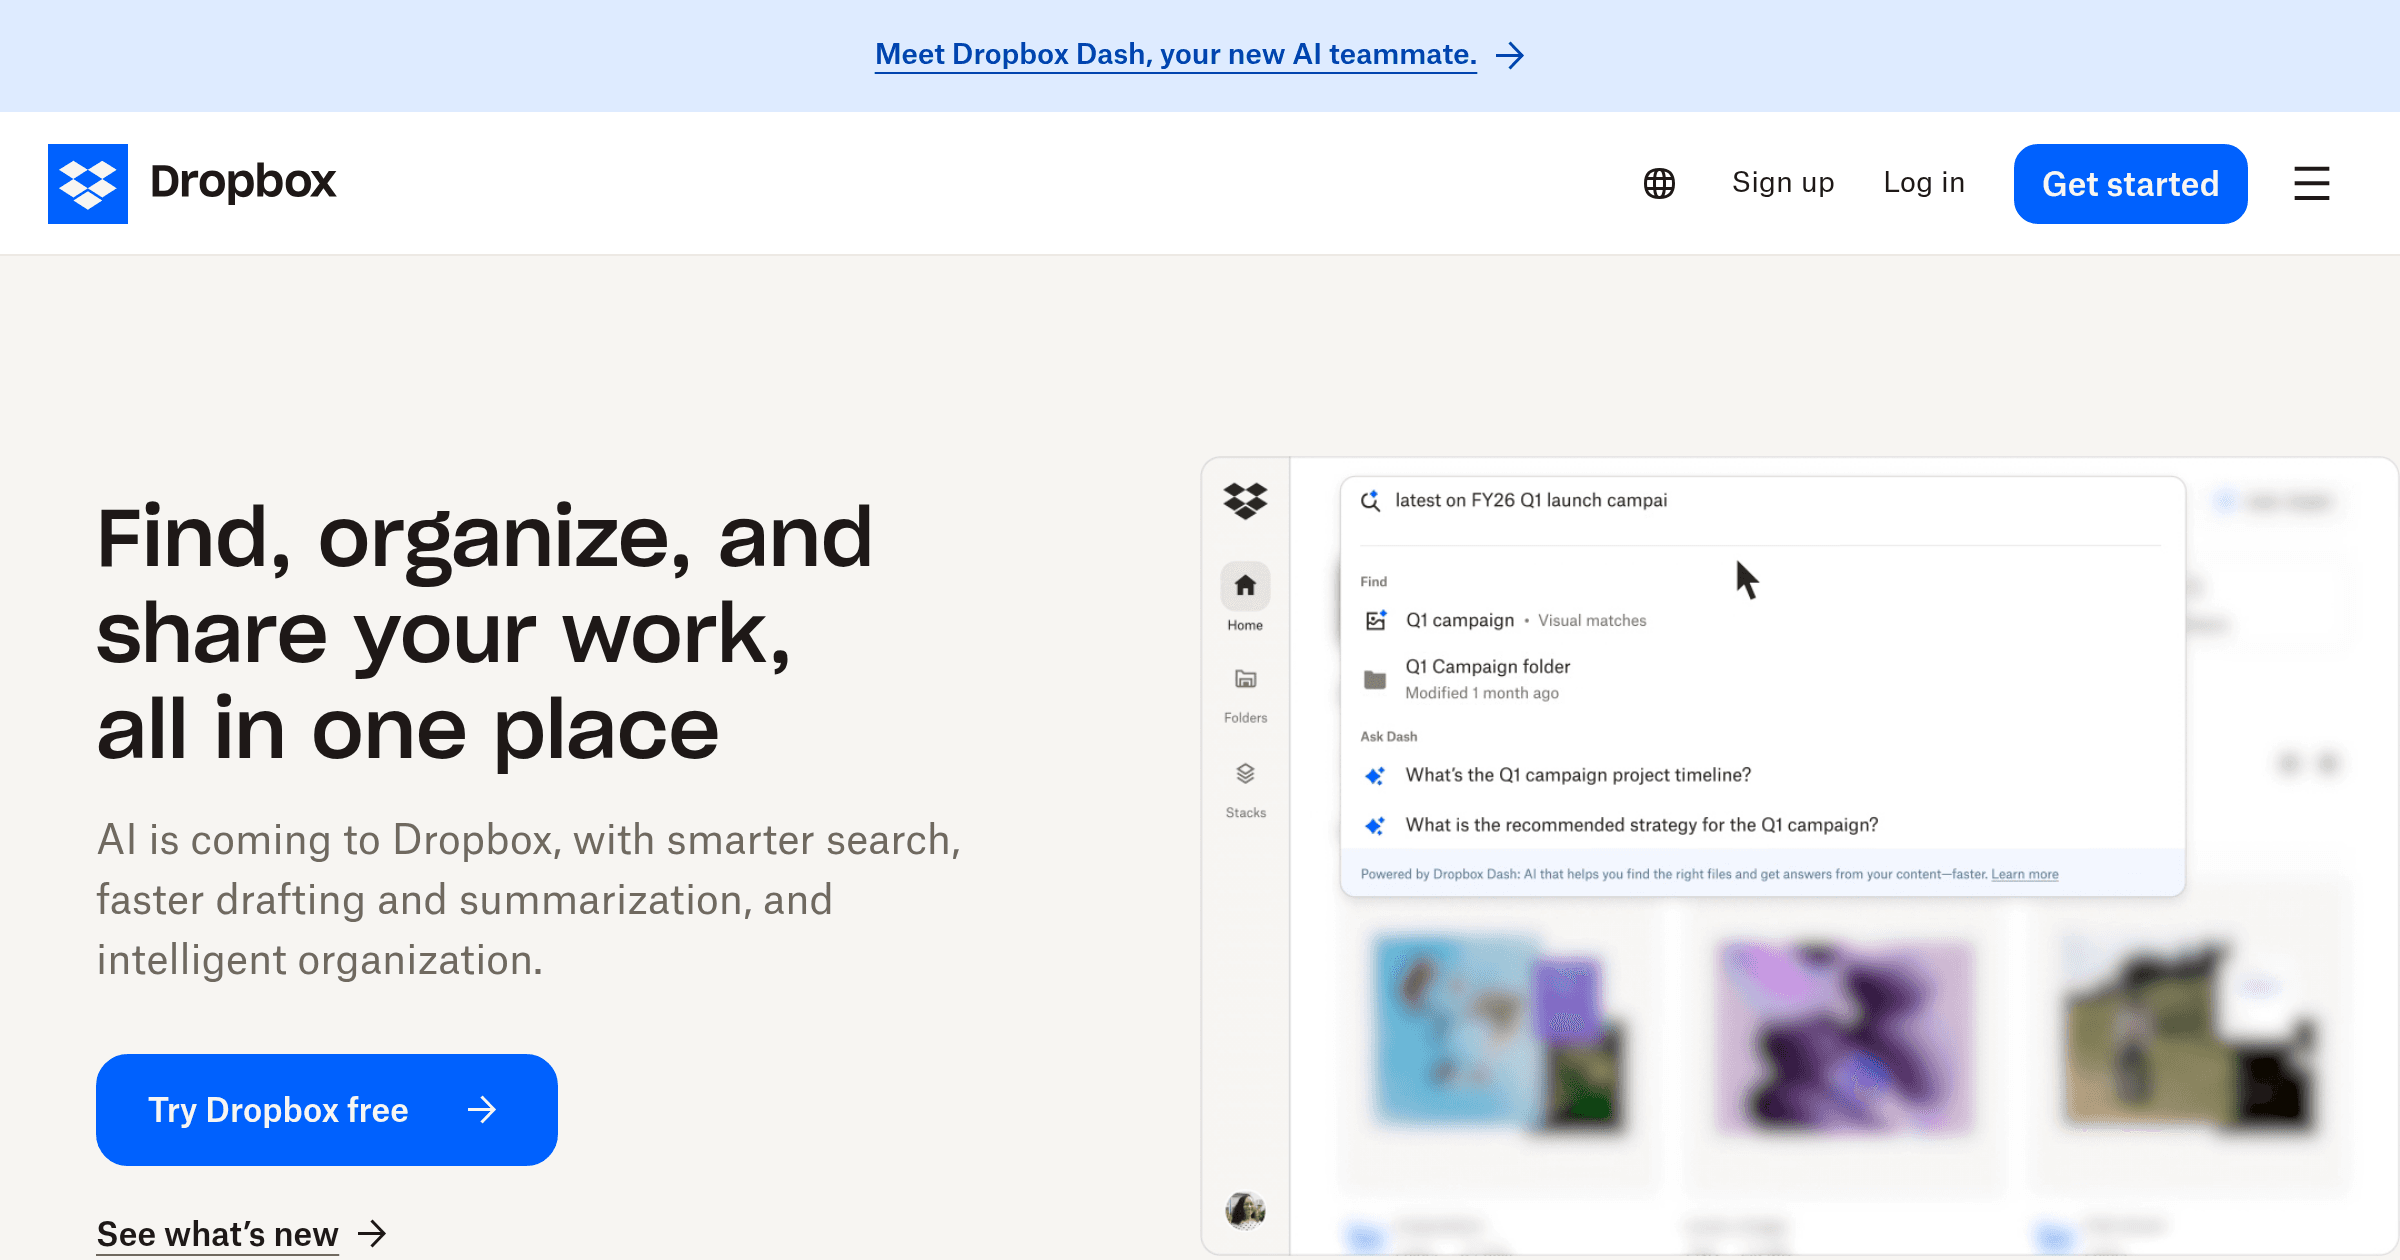Click the arrow beside the Dash banner link
2400x1260 pixels.
1509,55
